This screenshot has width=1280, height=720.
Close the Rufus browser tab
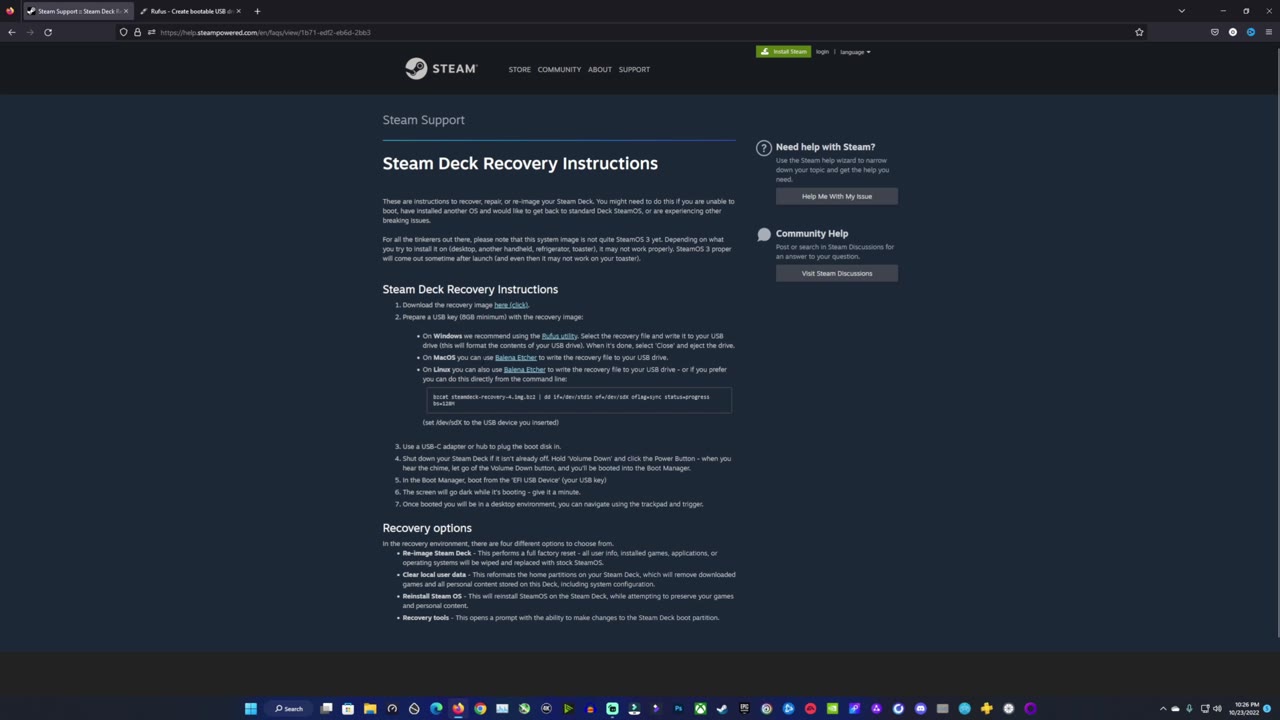tap(238, 11)
